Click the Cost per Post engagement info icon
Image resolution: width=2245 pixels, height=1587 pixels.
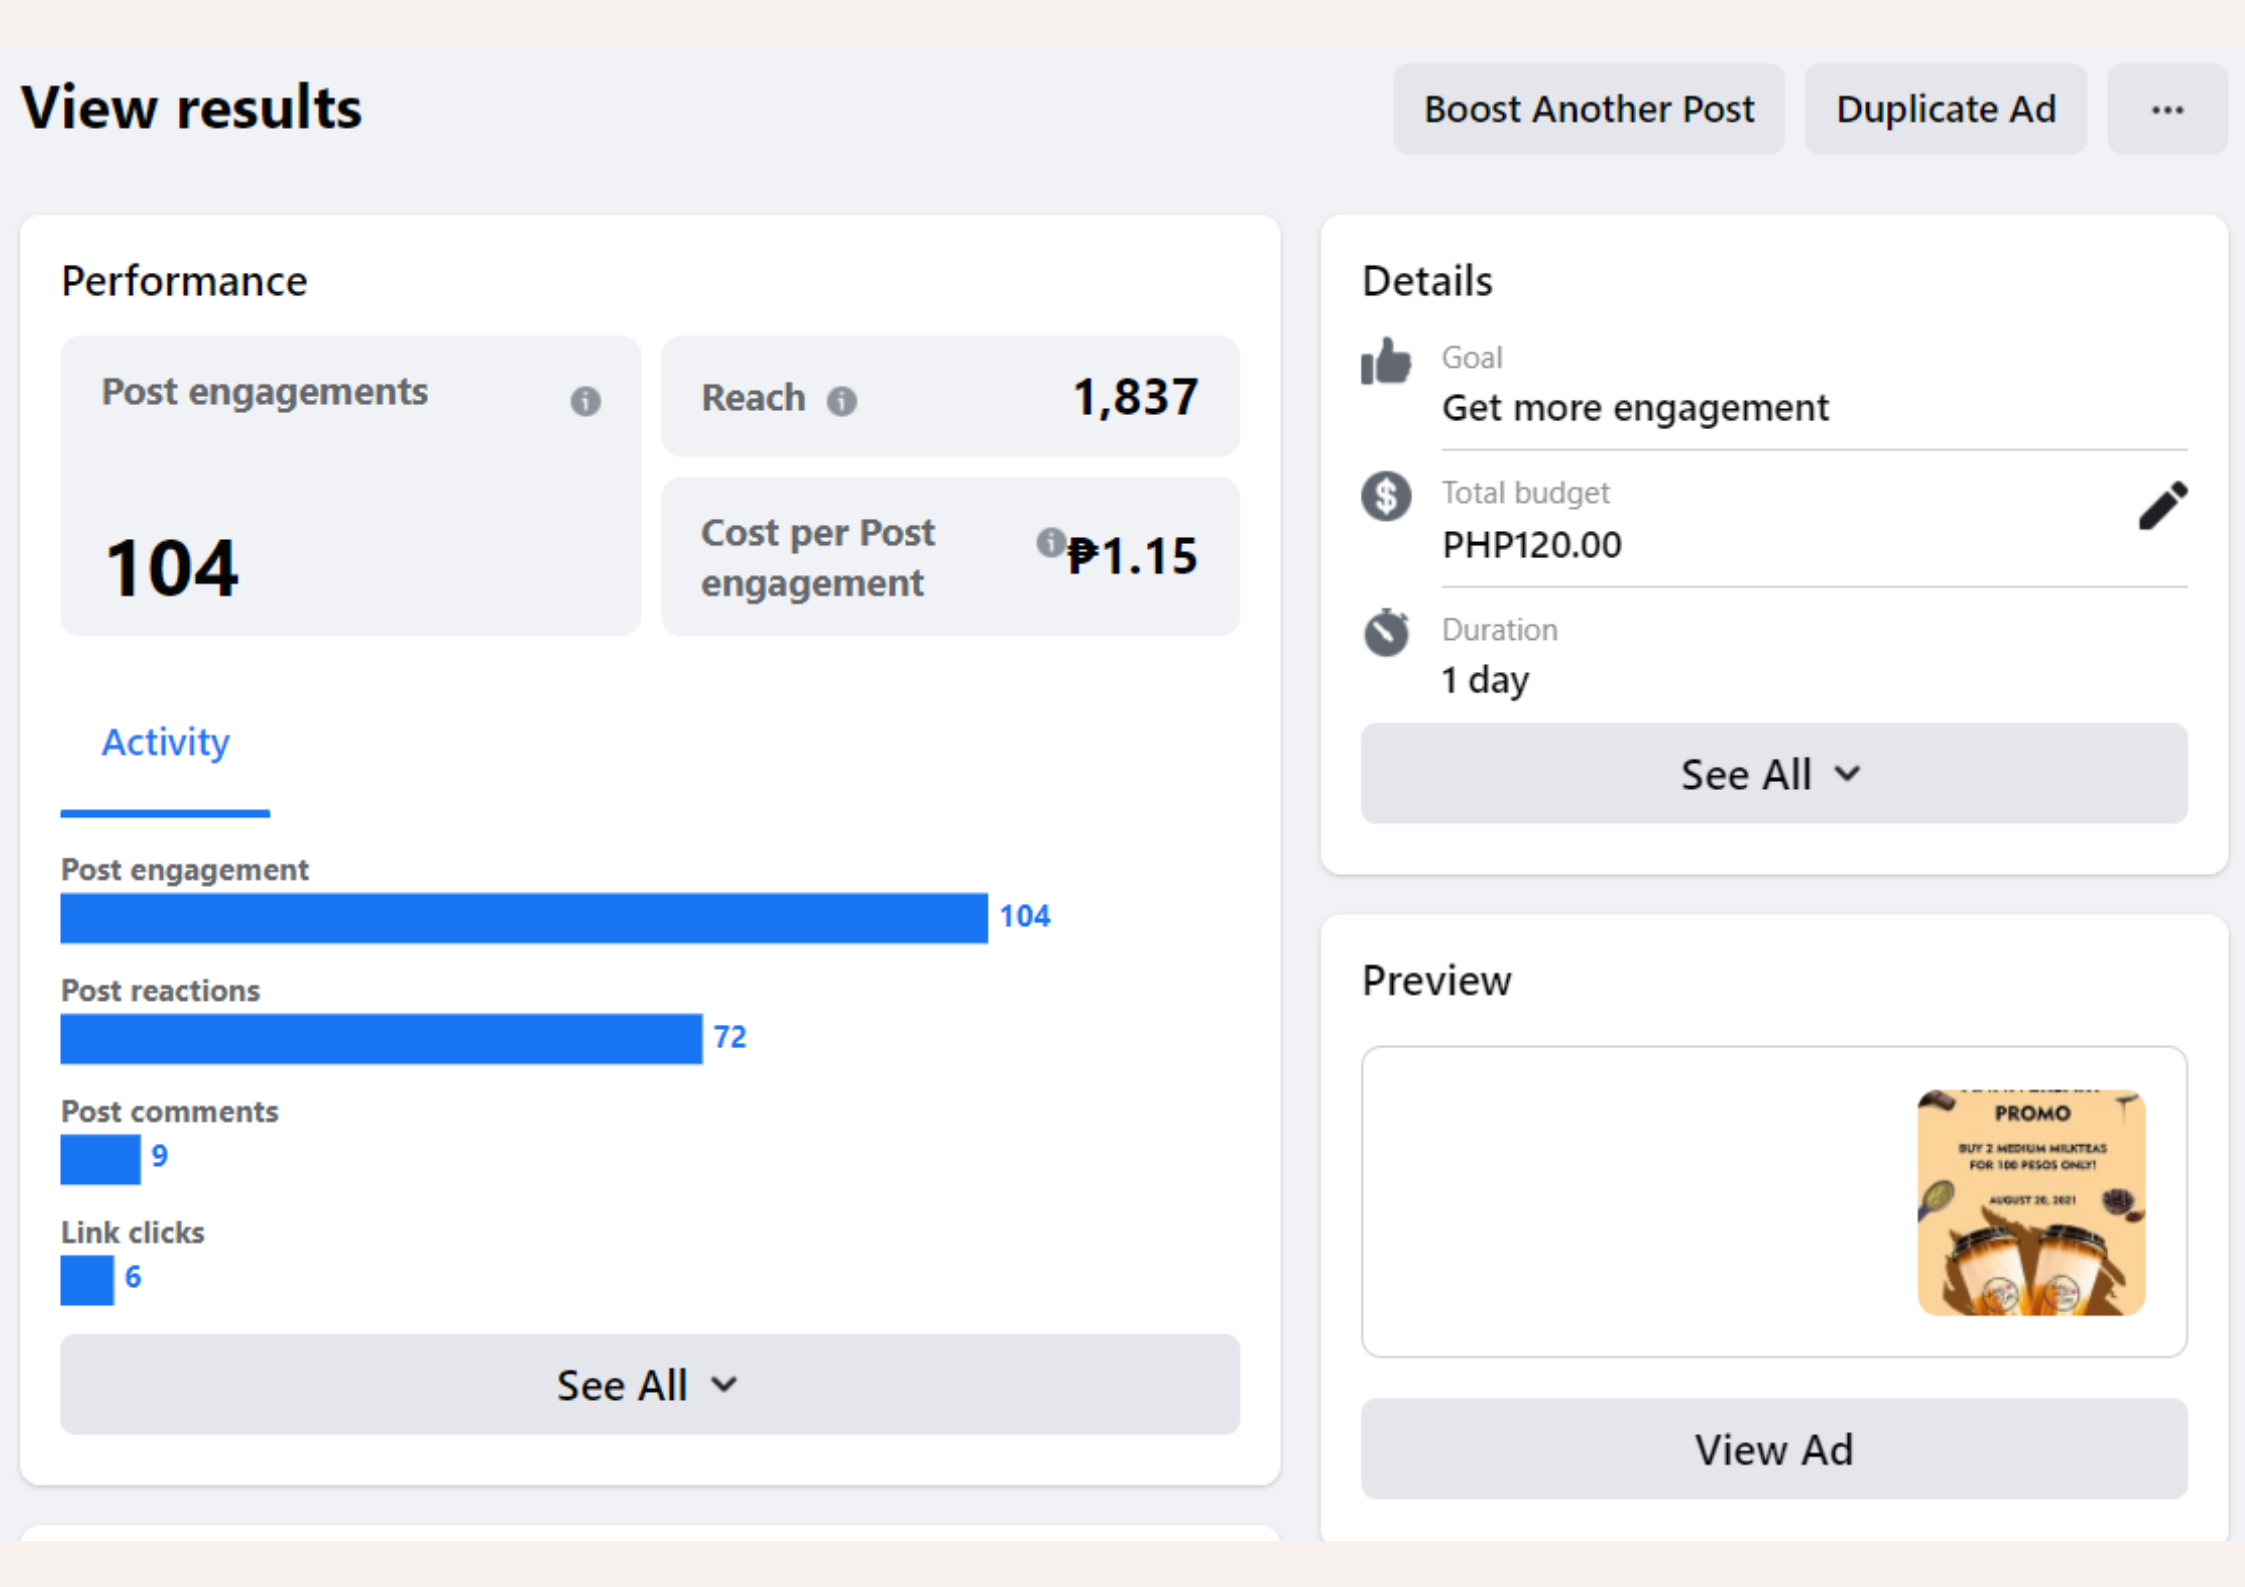(1048, 543)
